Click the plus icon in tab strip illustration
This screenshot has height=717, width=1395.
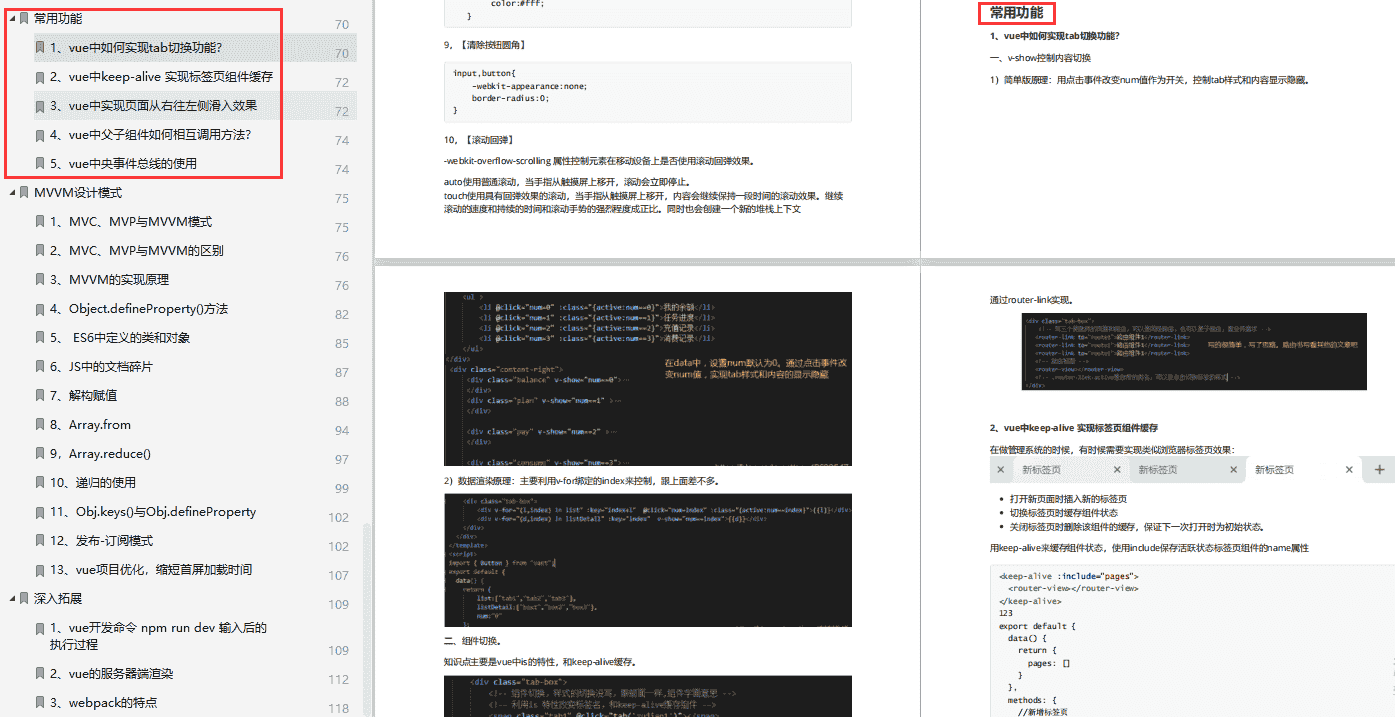1379,469
